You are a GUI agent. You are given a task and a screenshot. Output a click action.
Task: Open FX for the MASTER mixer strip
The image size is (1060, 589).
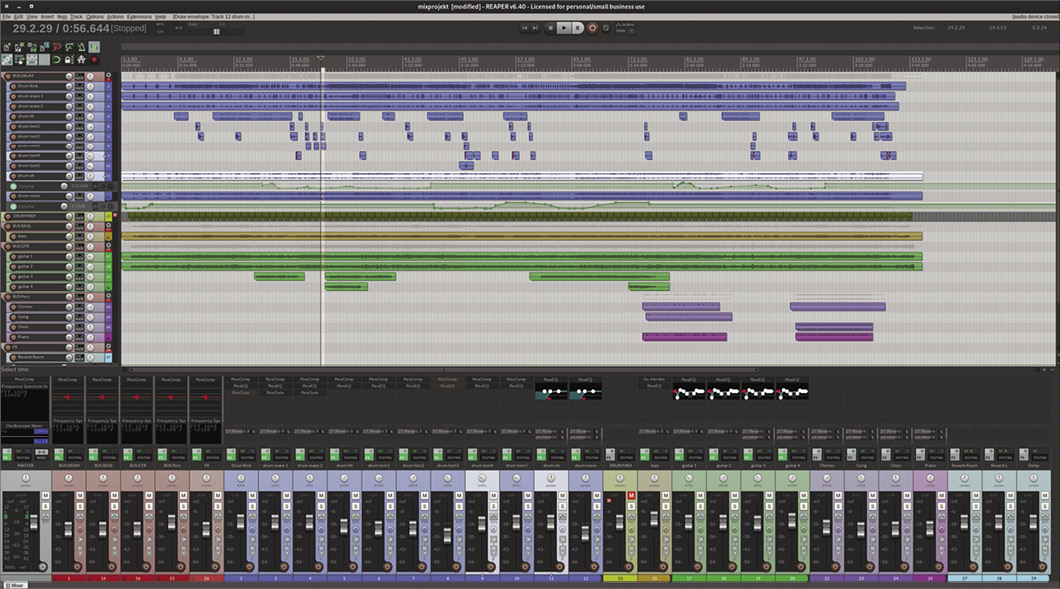(7, 455)
